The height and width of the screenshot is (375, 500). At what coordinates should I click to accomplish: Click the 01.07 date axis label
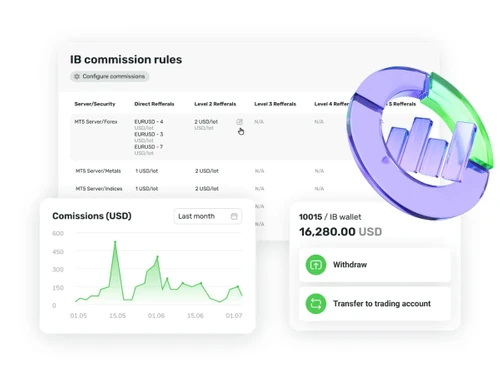click(x=234, y=316)
